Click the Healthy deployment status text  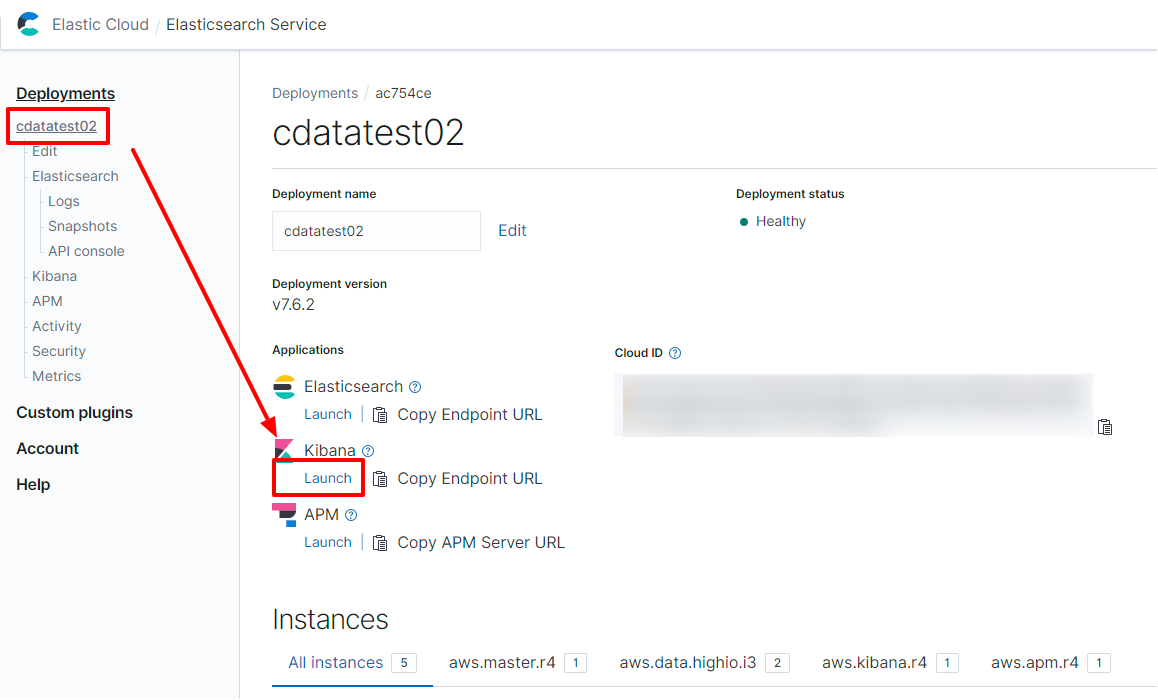point(781,222)
